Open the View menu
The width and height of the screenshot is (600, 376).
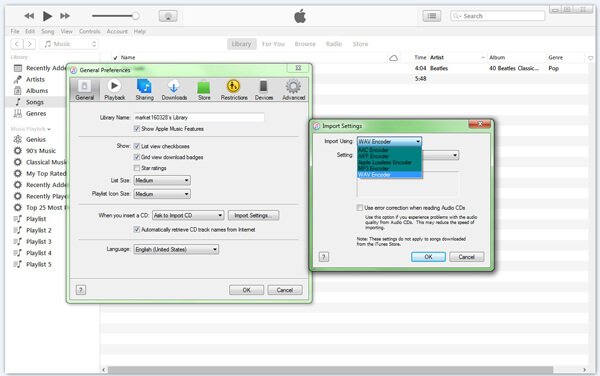pos(67,31)
